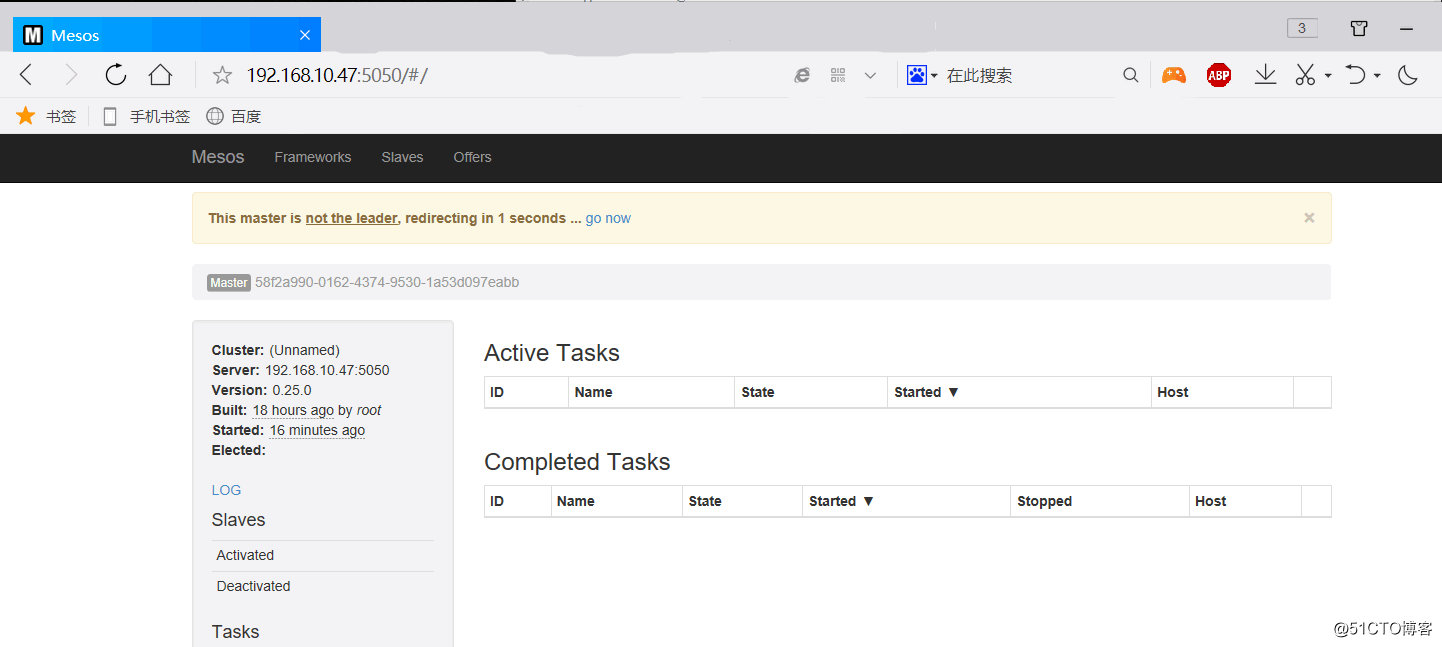
Task: Sort Active Tasks by Host column
Action: point(1222,392)
